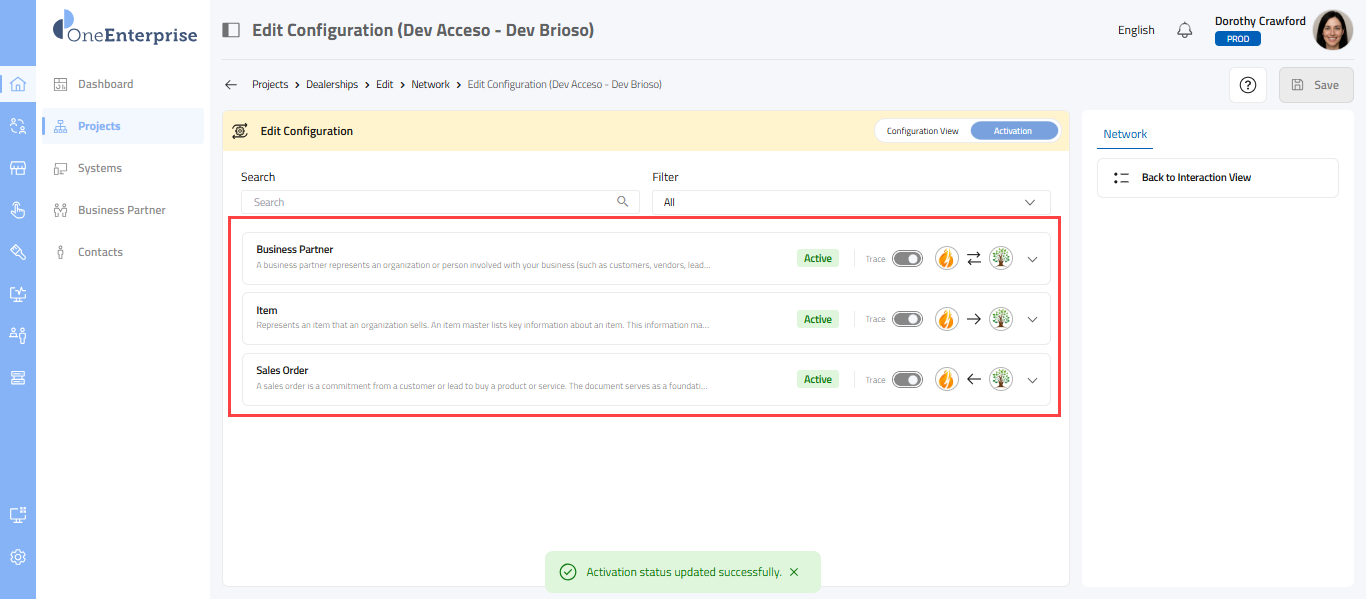Click the Search input field
The width and height of the screenshot is (1366, 599).
click(x=432, y=202)
